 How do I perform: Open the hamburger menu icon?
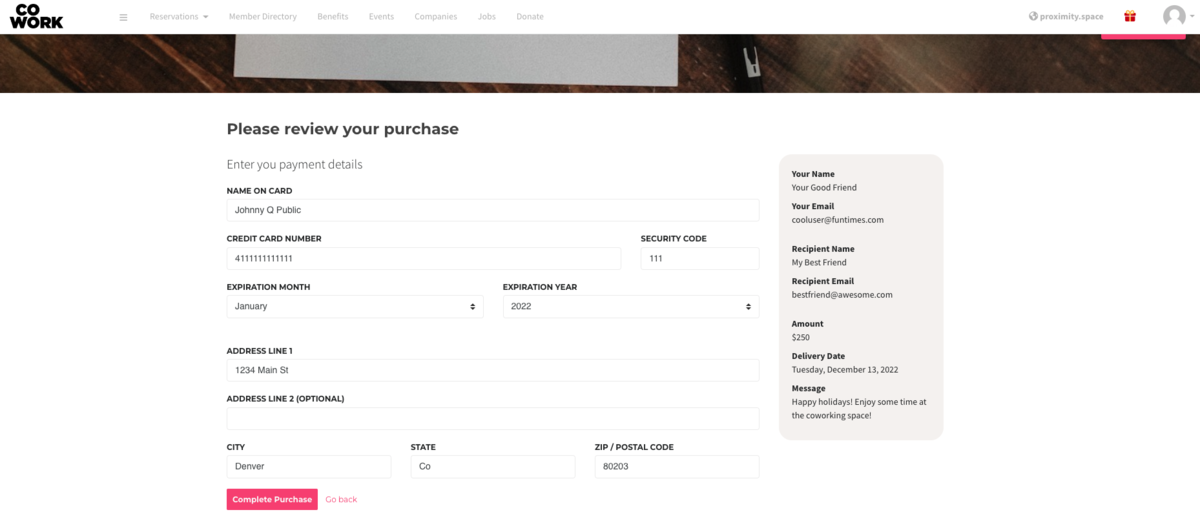[123, 17]
